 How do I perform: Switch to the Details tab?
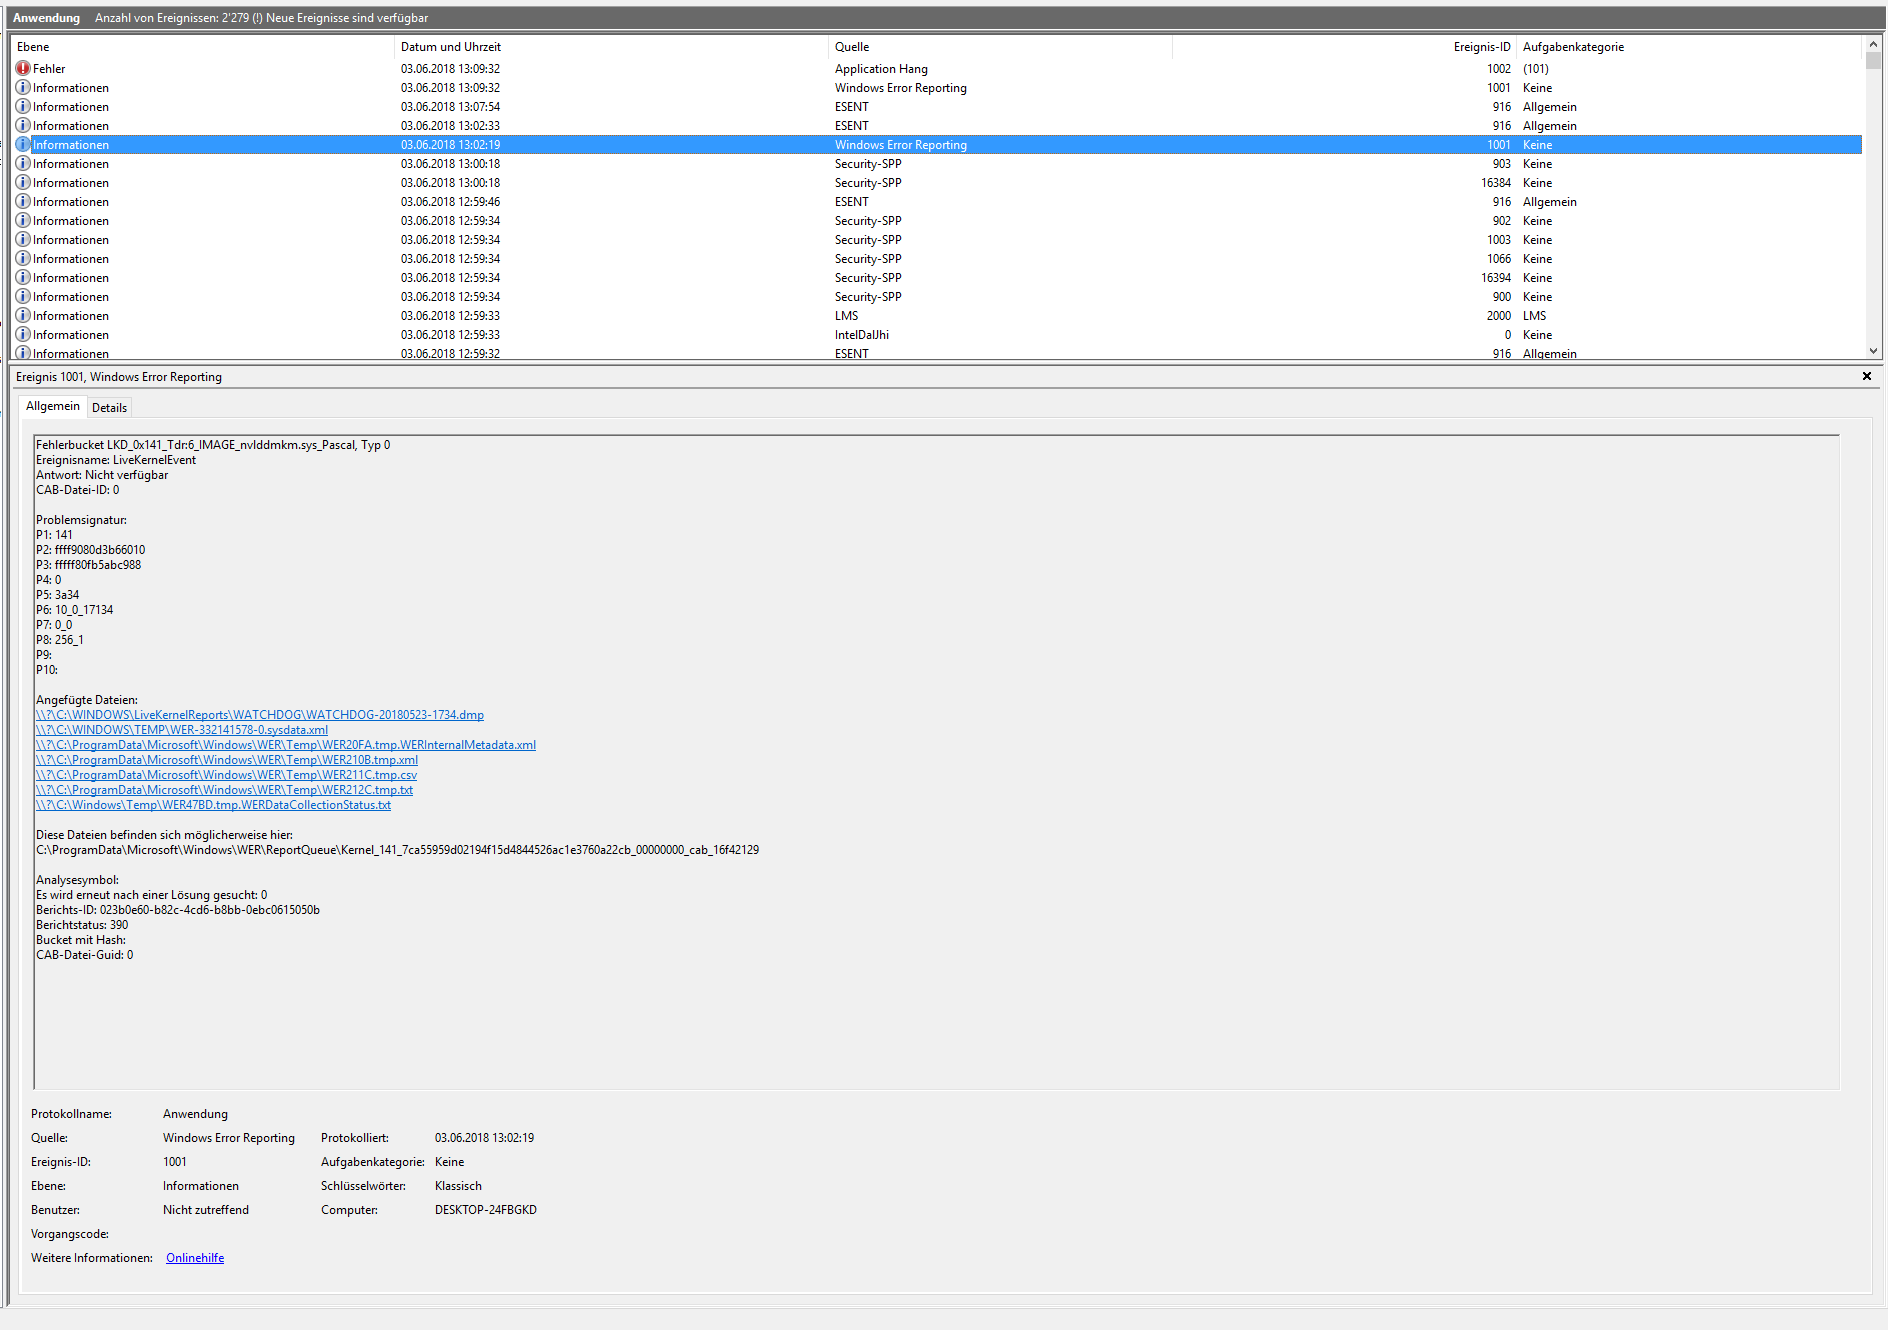pos(109,408)
